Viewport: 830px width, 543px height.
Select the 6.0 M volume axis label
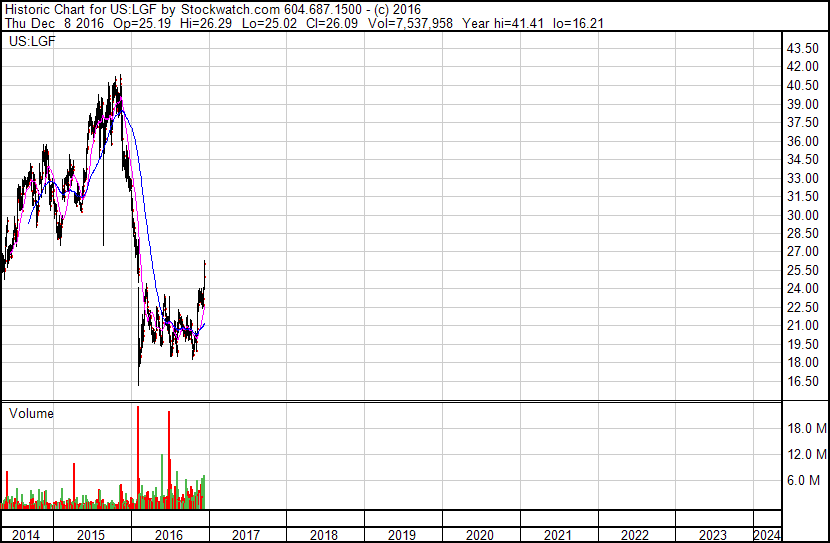tap(806, 480)
